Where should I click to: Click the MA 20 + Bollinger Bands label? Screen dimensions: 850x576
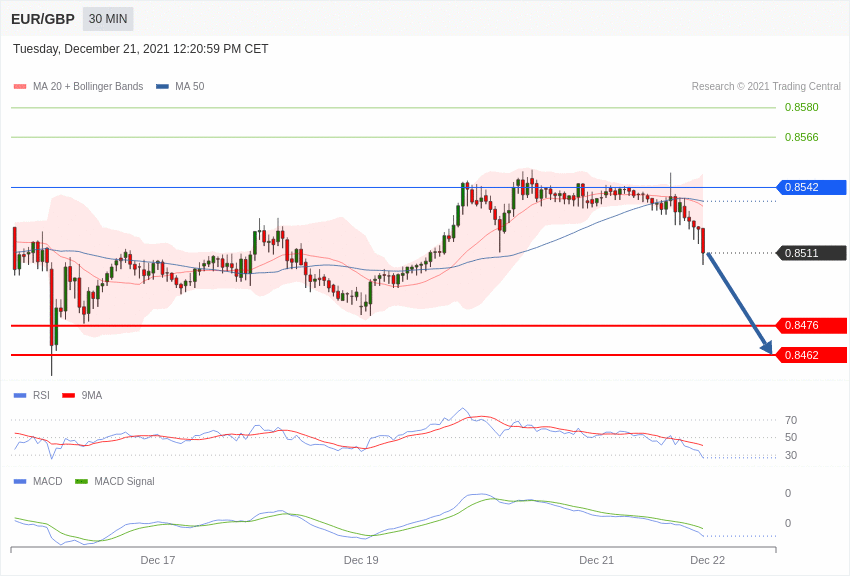click(88, 87)
